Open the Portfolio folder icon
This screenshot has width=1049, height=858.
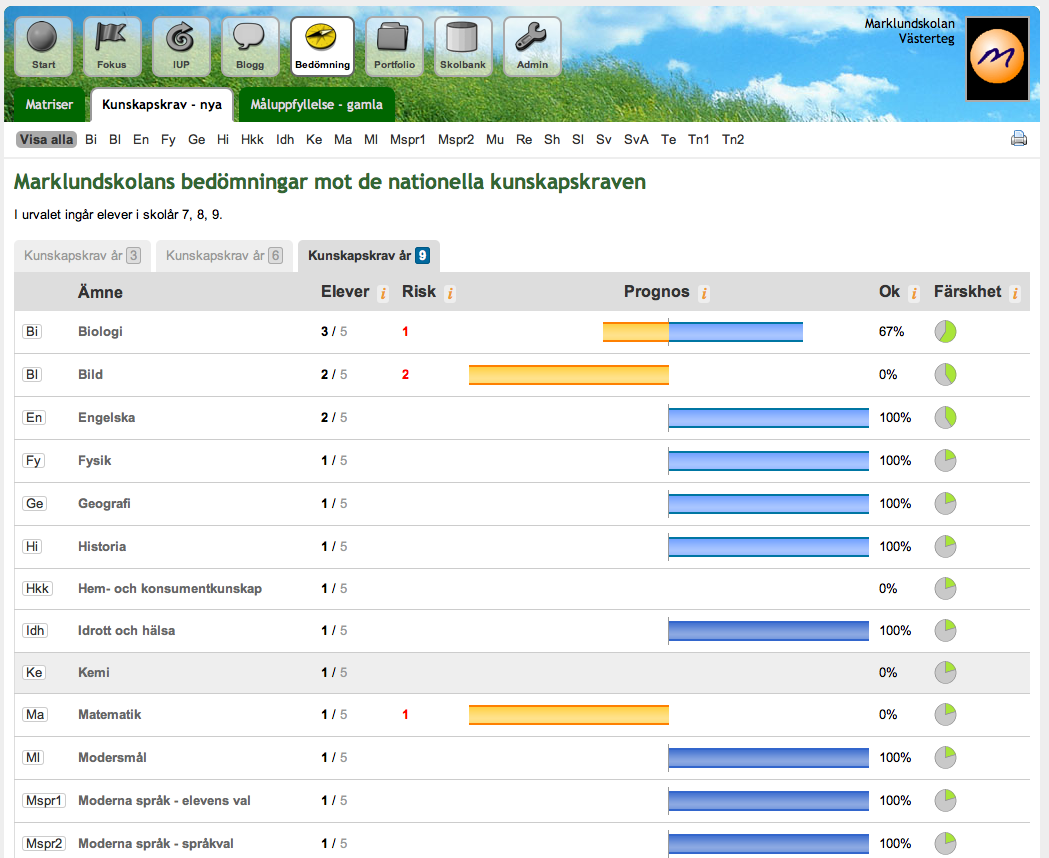point(394,45)
